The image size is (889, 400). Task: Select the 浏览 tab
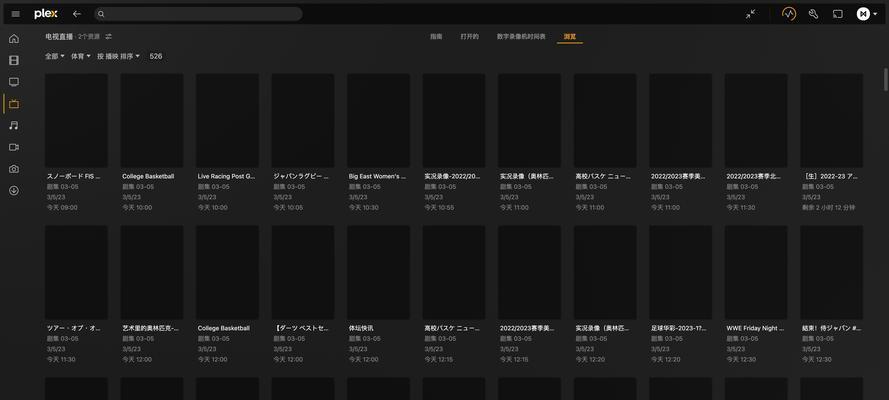tap(570, 36)
